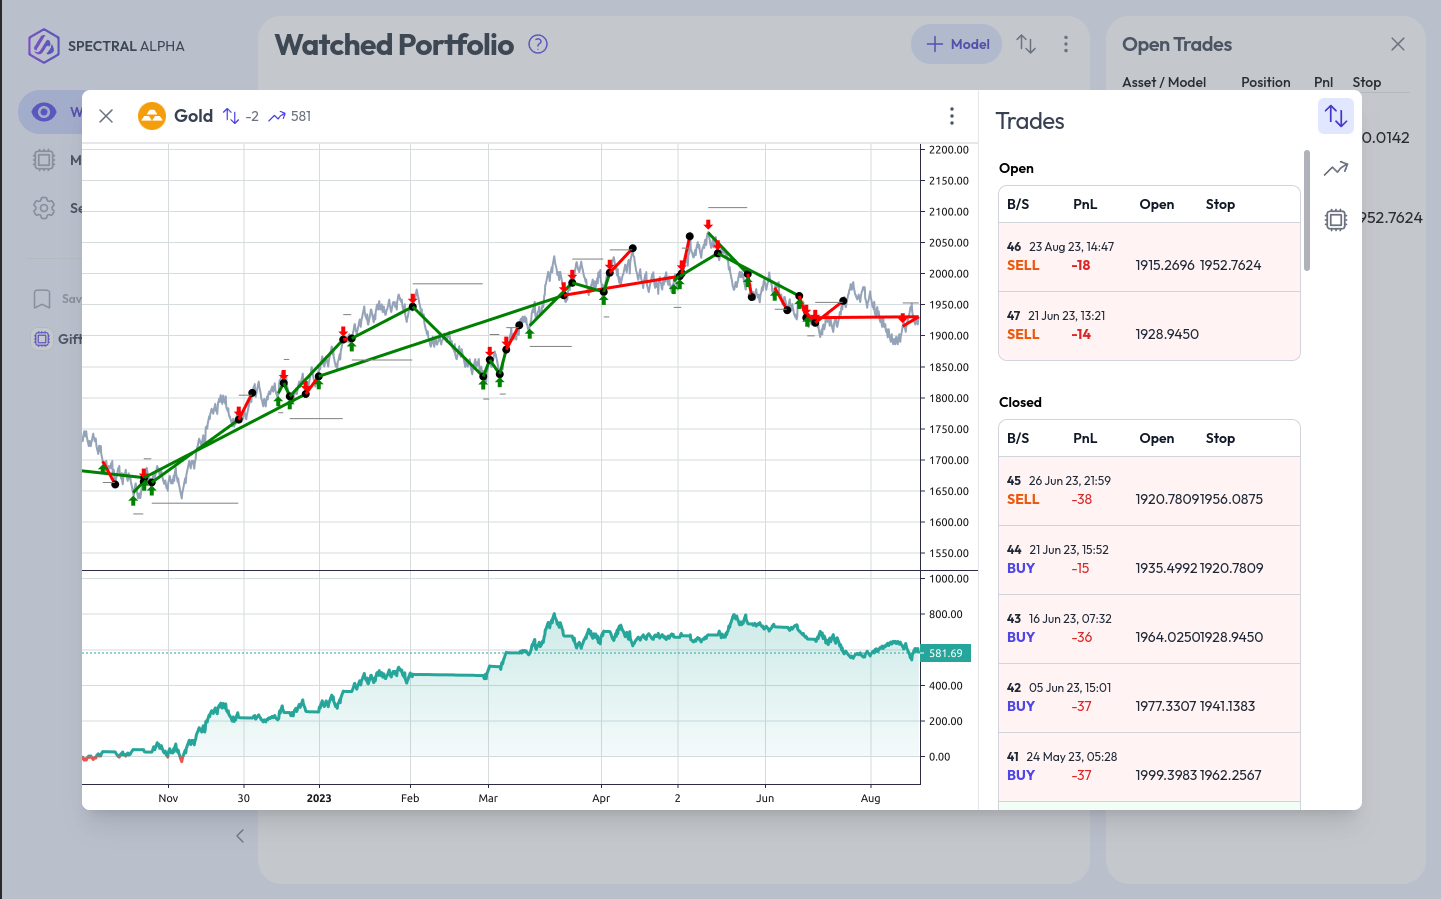This screenshot has width=1441, height=899.
Task: Click the Open column header in Open trades table
Action: pyautogui.click(x=1157, y=204)
